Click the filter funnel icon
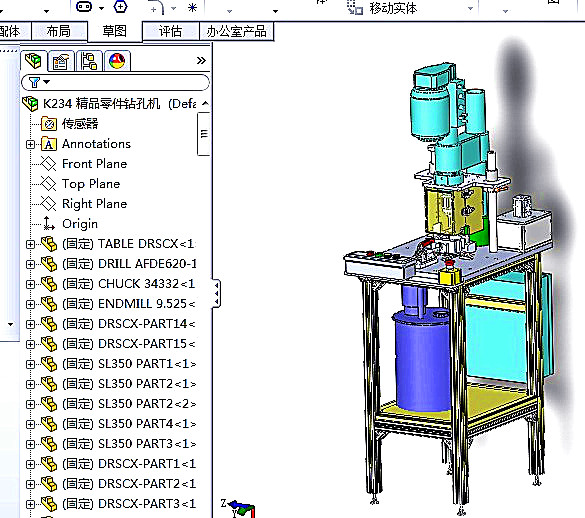 [34, 82]
